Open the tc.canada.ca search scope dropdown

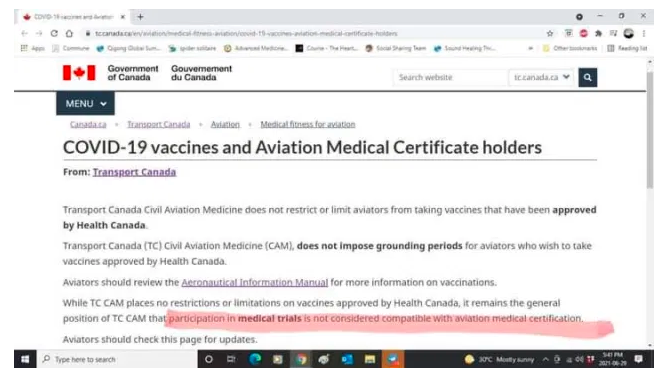coord(541,77)
